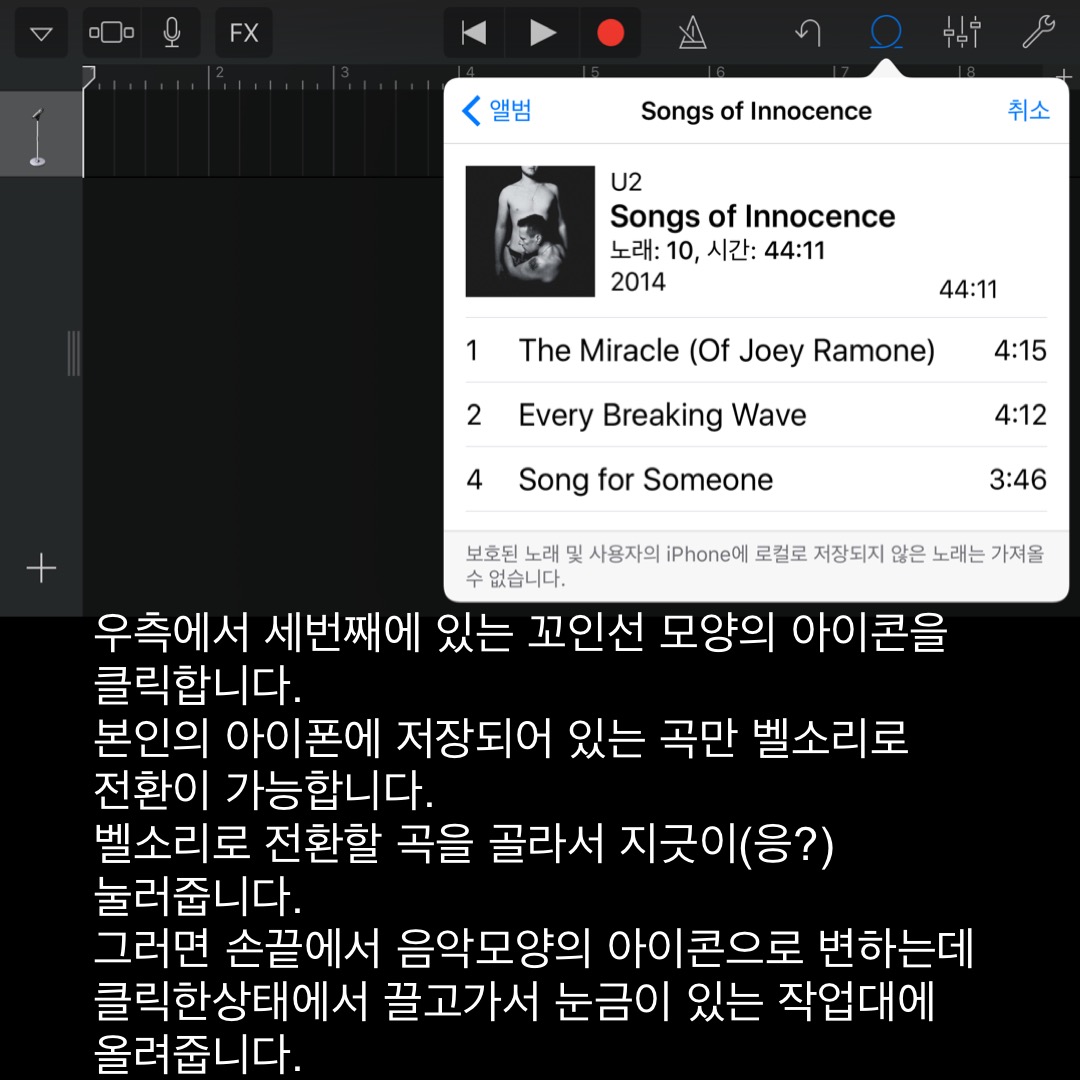Start playback with the play button
The height and width of the screenshot is (1080, 1080).
(542, 32)
